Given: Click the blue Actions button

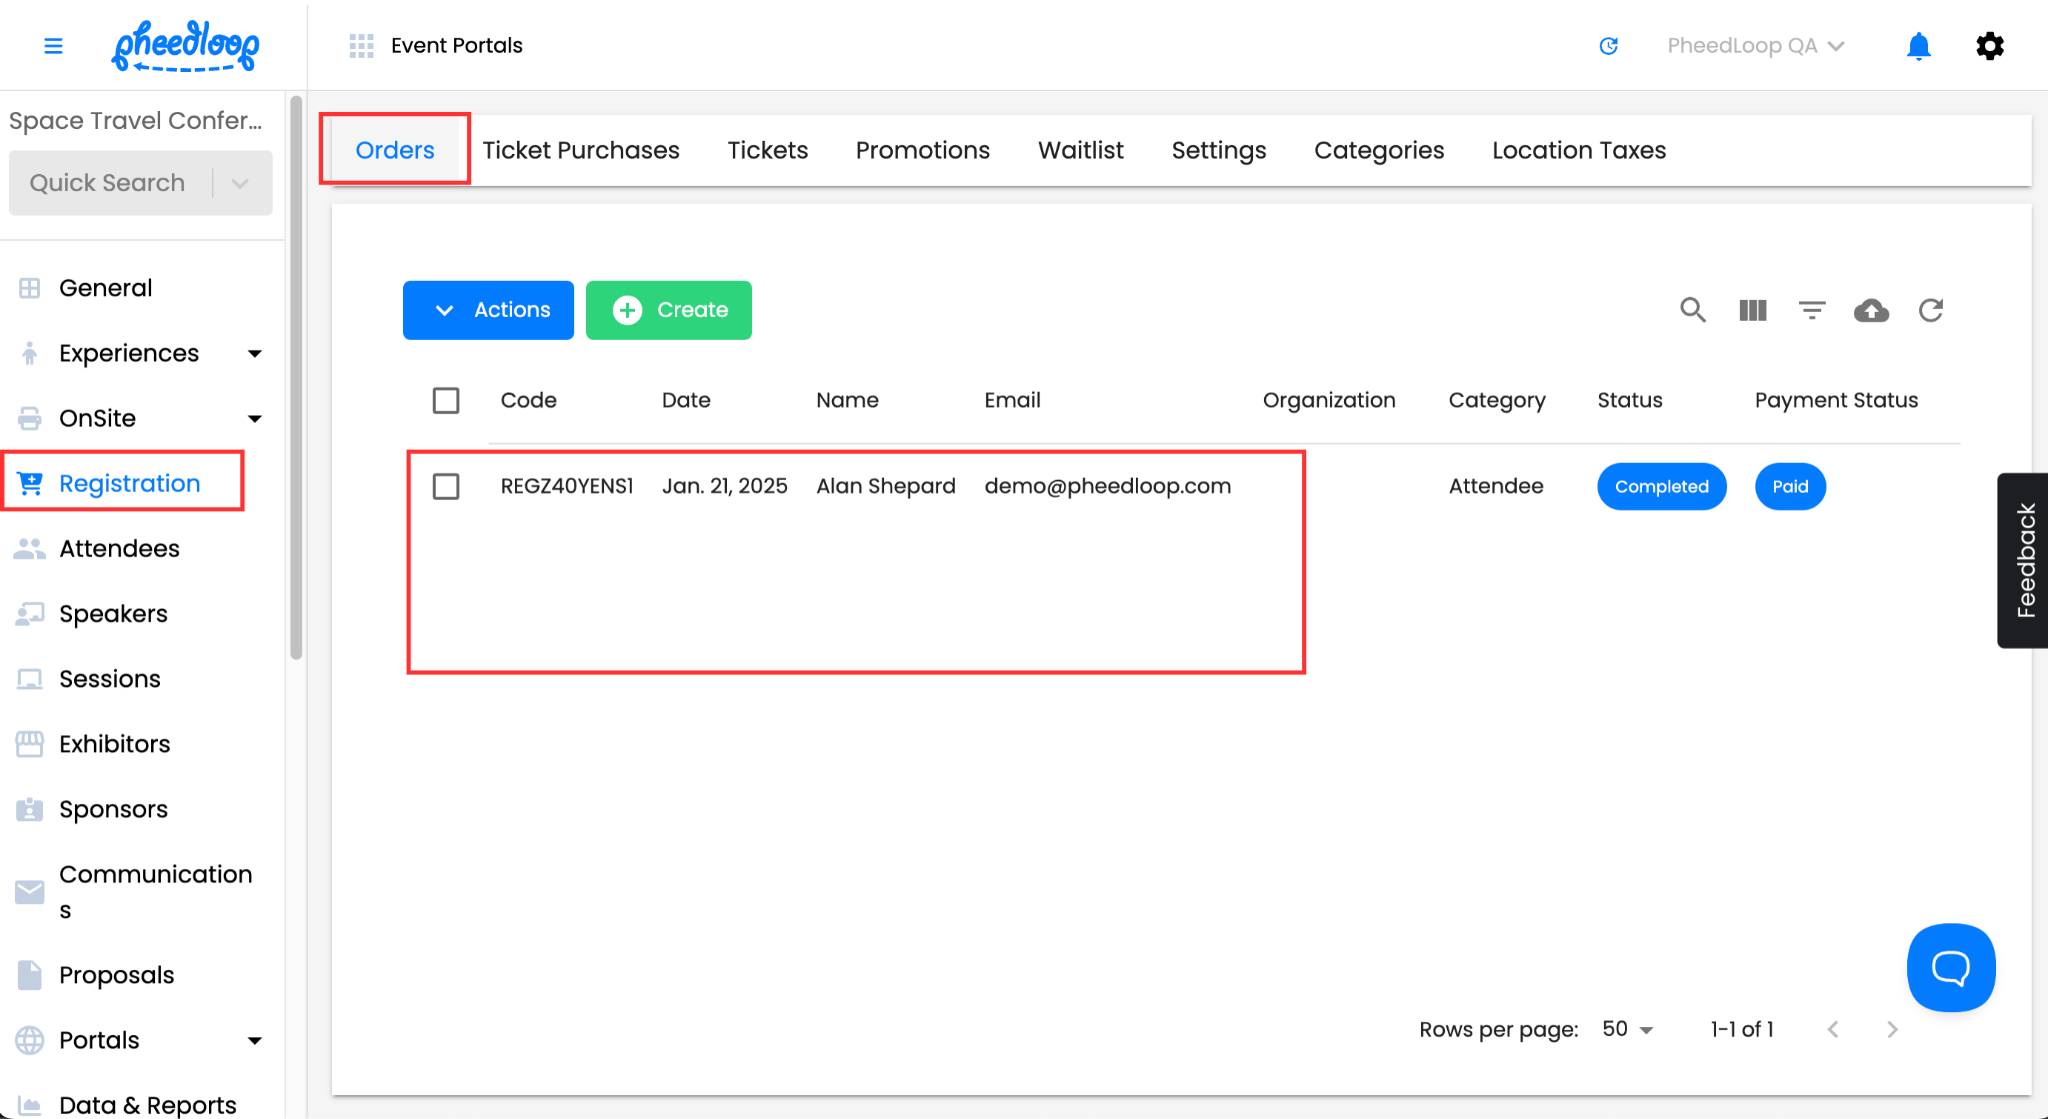Looking at the screenshot, I should tap(488, 310).
